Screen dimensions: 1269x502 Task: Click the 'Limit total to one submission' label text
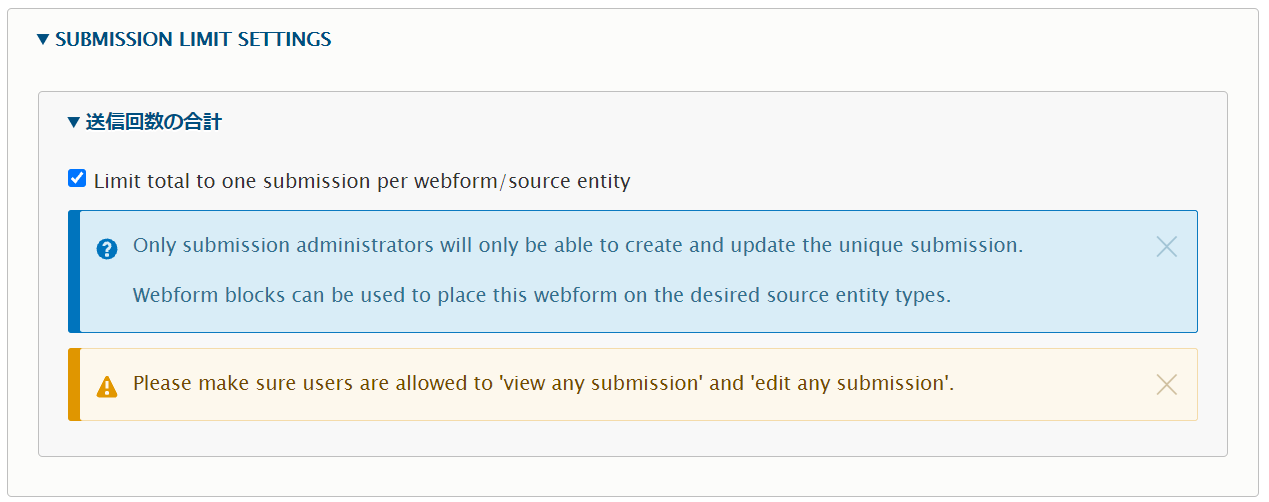(x=362, y=182)
